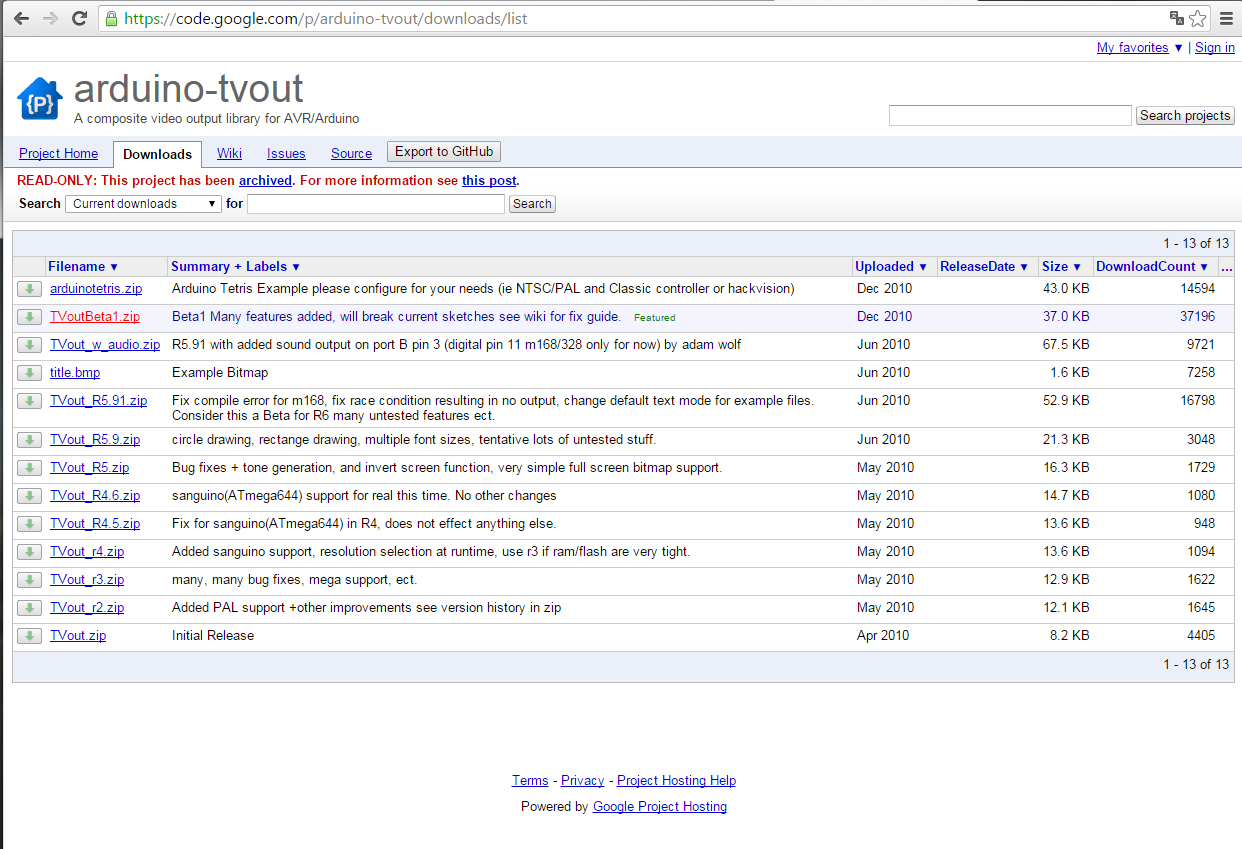Open the TVout_r4.zip file link
Screen dimensions: 1242x849
click(87, 552)
